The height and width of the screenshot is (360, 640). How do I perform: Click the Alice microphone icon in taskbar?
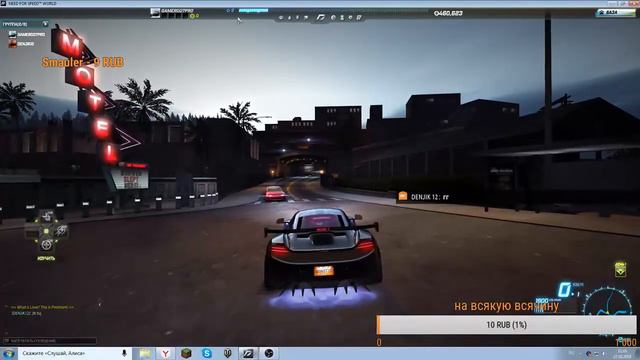click(124, 353)
